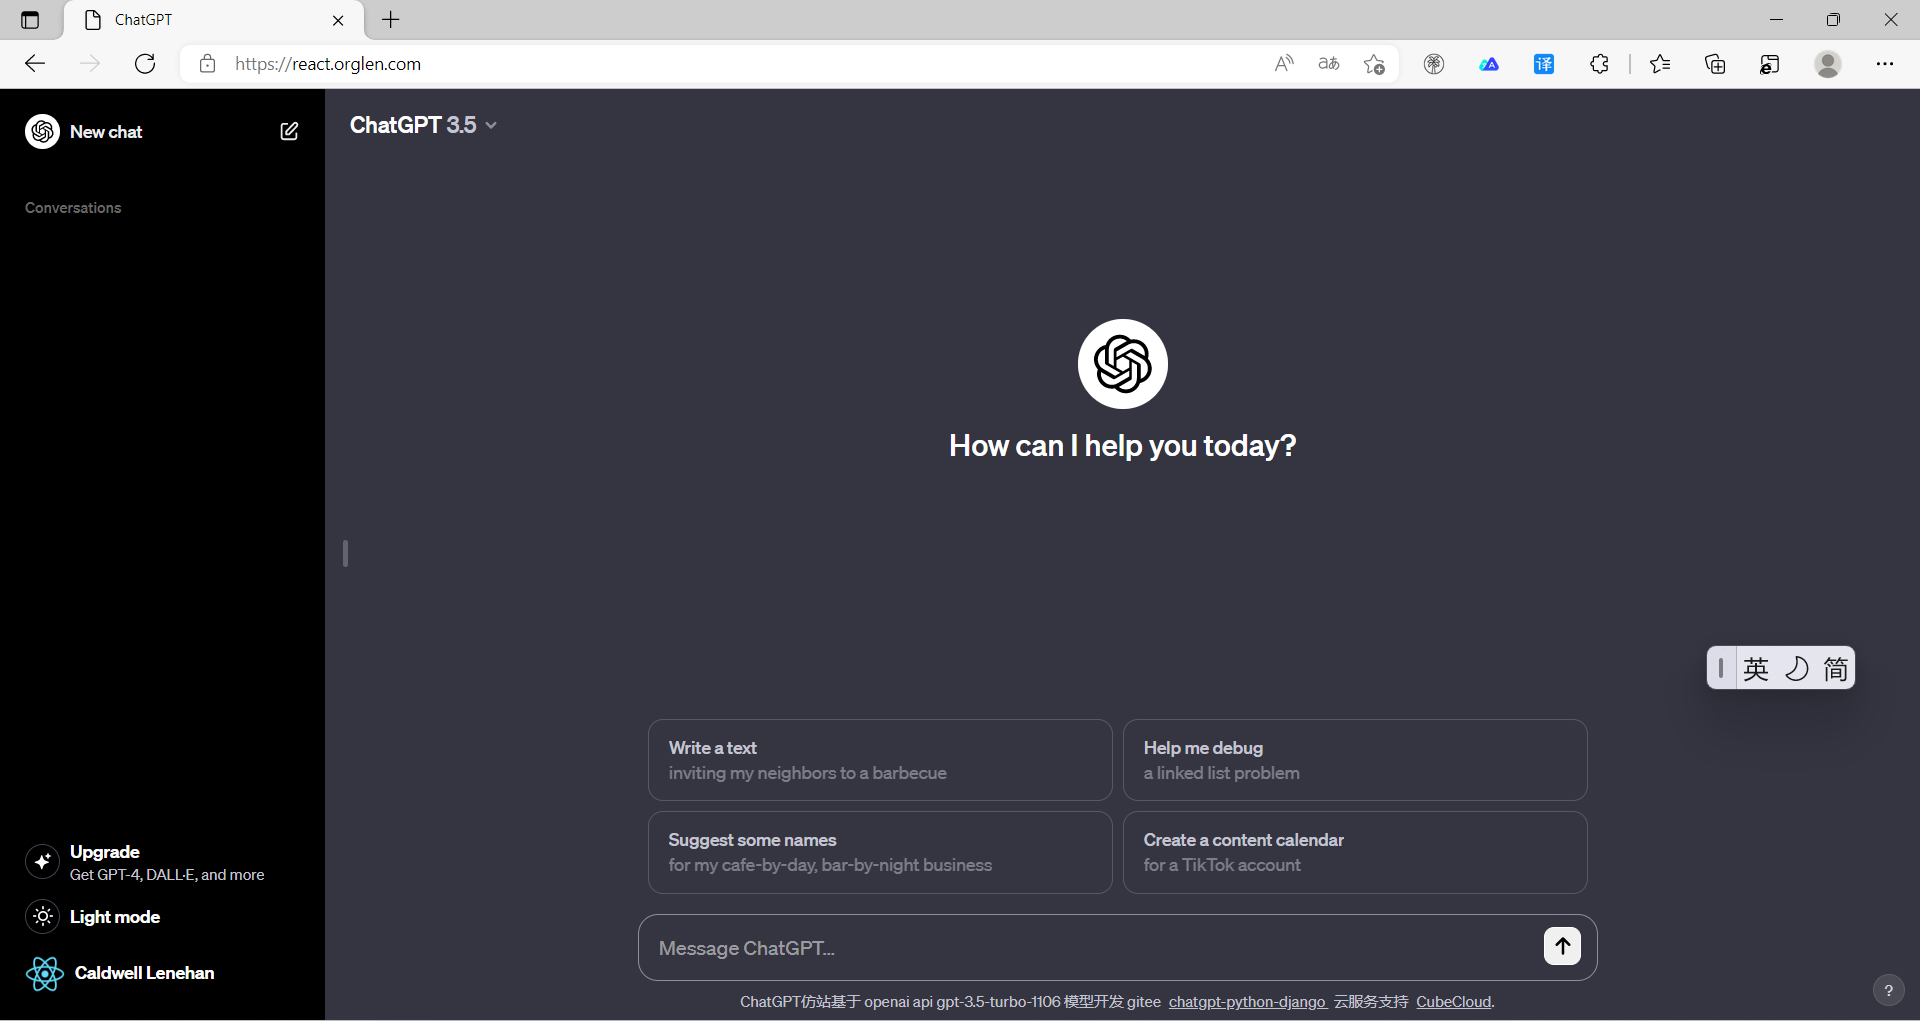Start a new chat with the edit icon
Viewport: 1920px width, 1021px height.
click(289, 131)
